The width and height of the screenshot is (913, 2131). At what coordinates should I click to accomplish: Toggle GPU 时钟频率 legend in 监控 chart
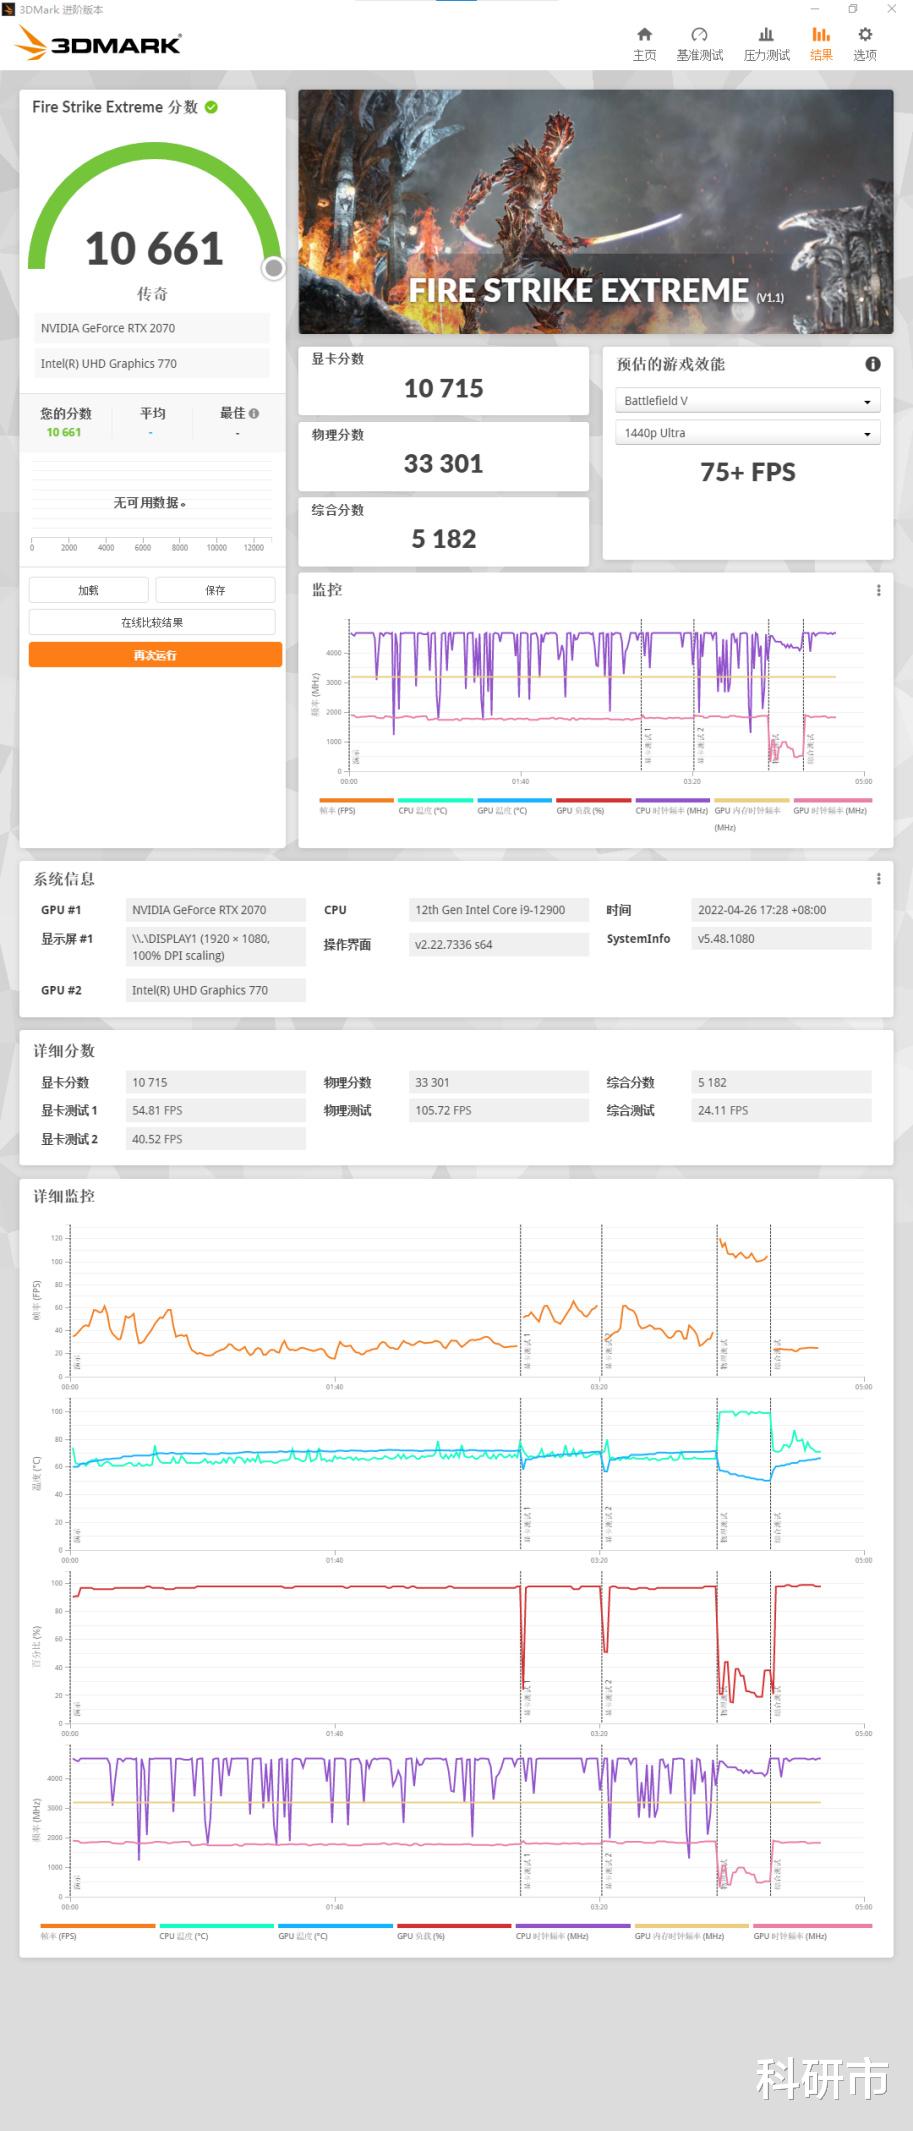click(x=831, y=806)
